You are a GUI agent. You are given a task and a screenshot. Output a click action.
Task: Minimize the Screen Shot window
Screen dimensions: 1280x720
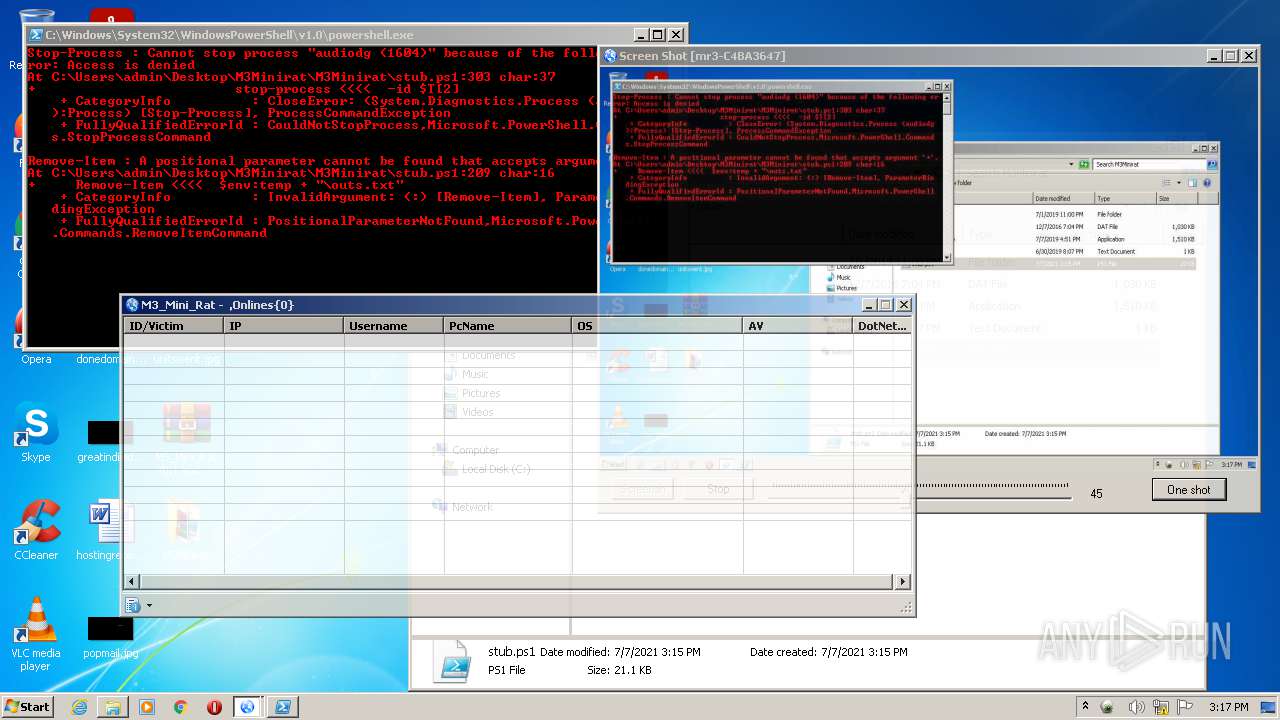[1213, 56]
